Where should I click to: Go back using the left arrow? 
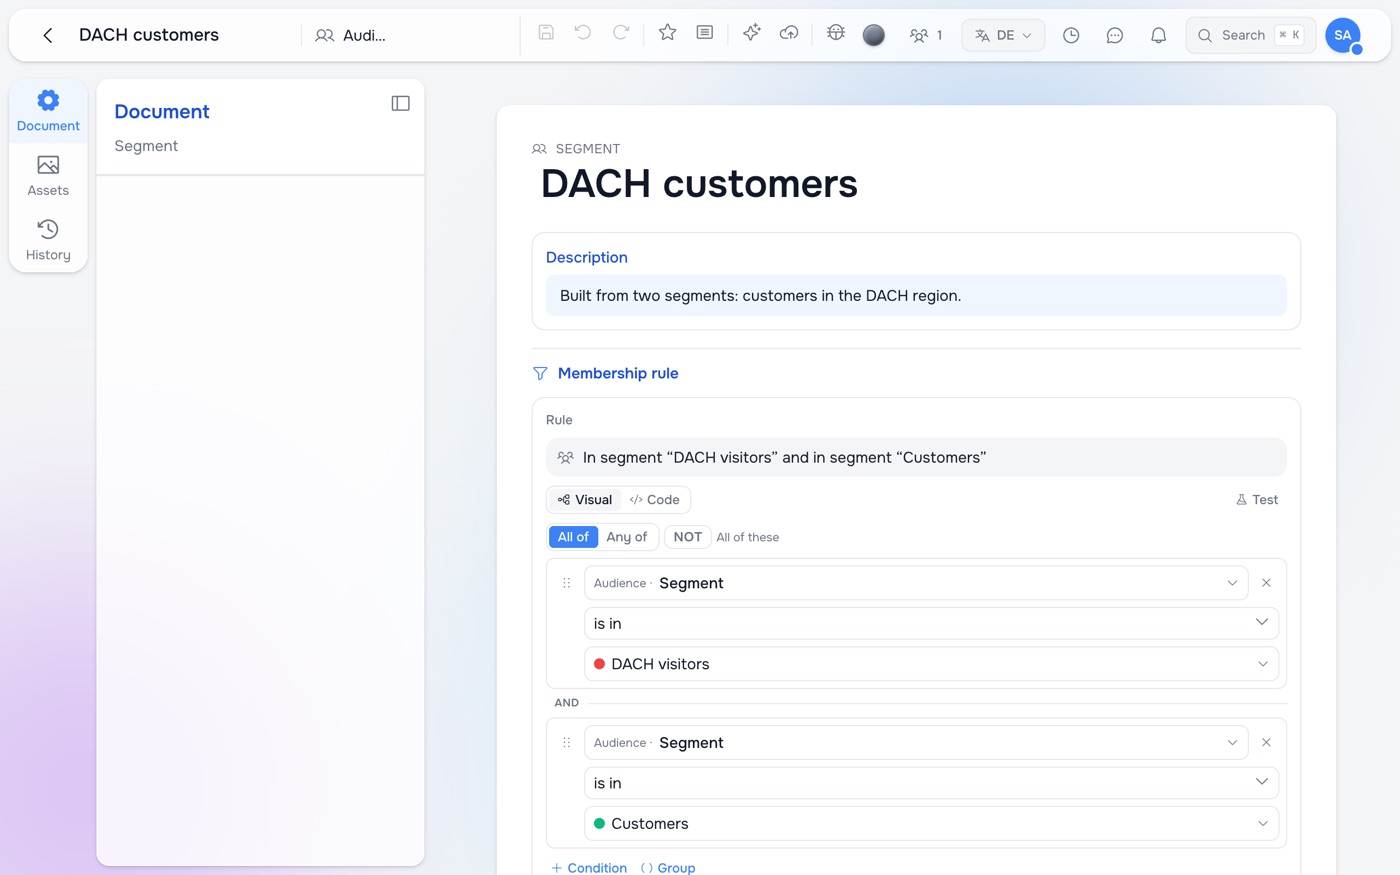47,35
